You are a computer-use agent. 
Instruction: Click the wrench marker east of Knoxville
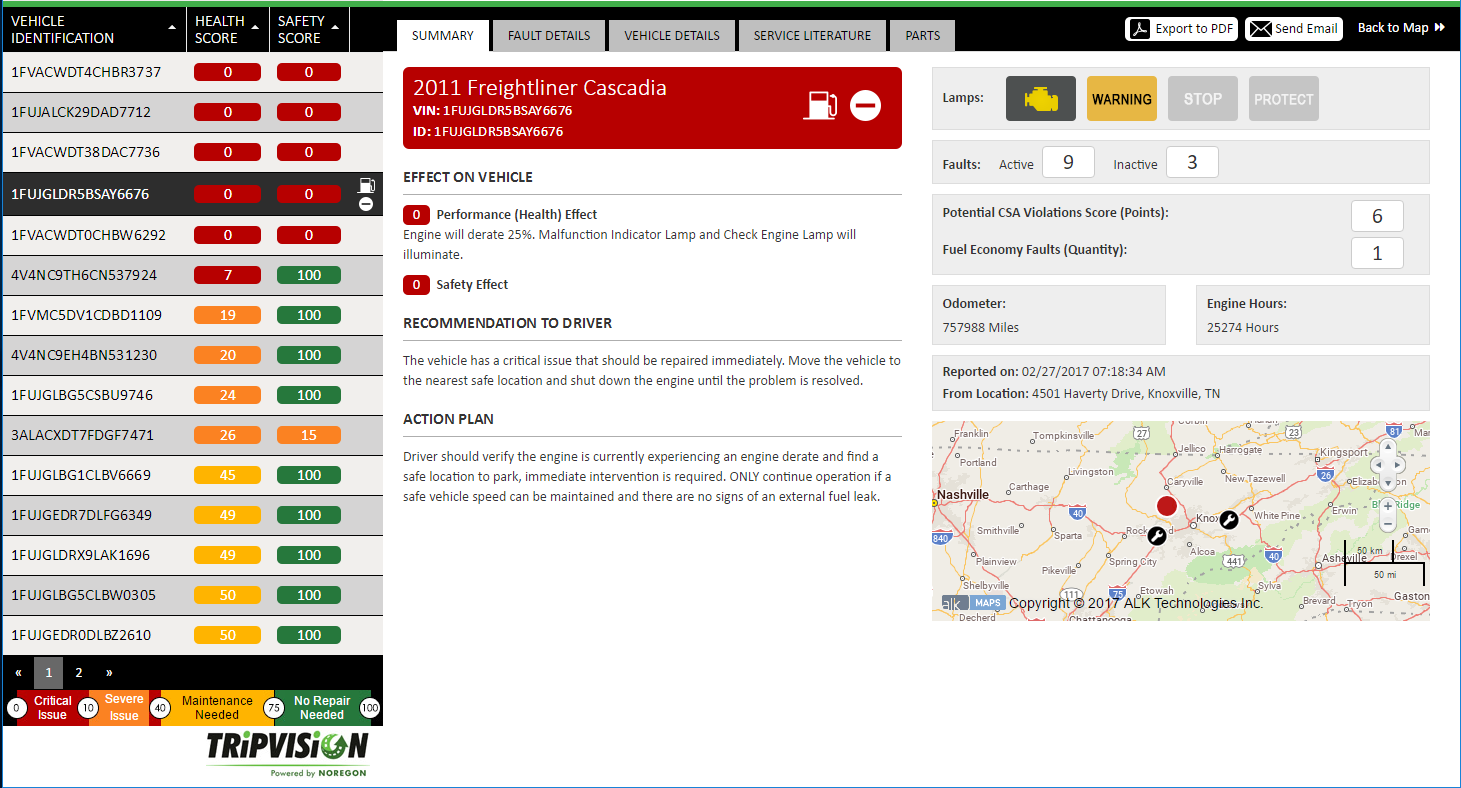tap(1228, 519)
